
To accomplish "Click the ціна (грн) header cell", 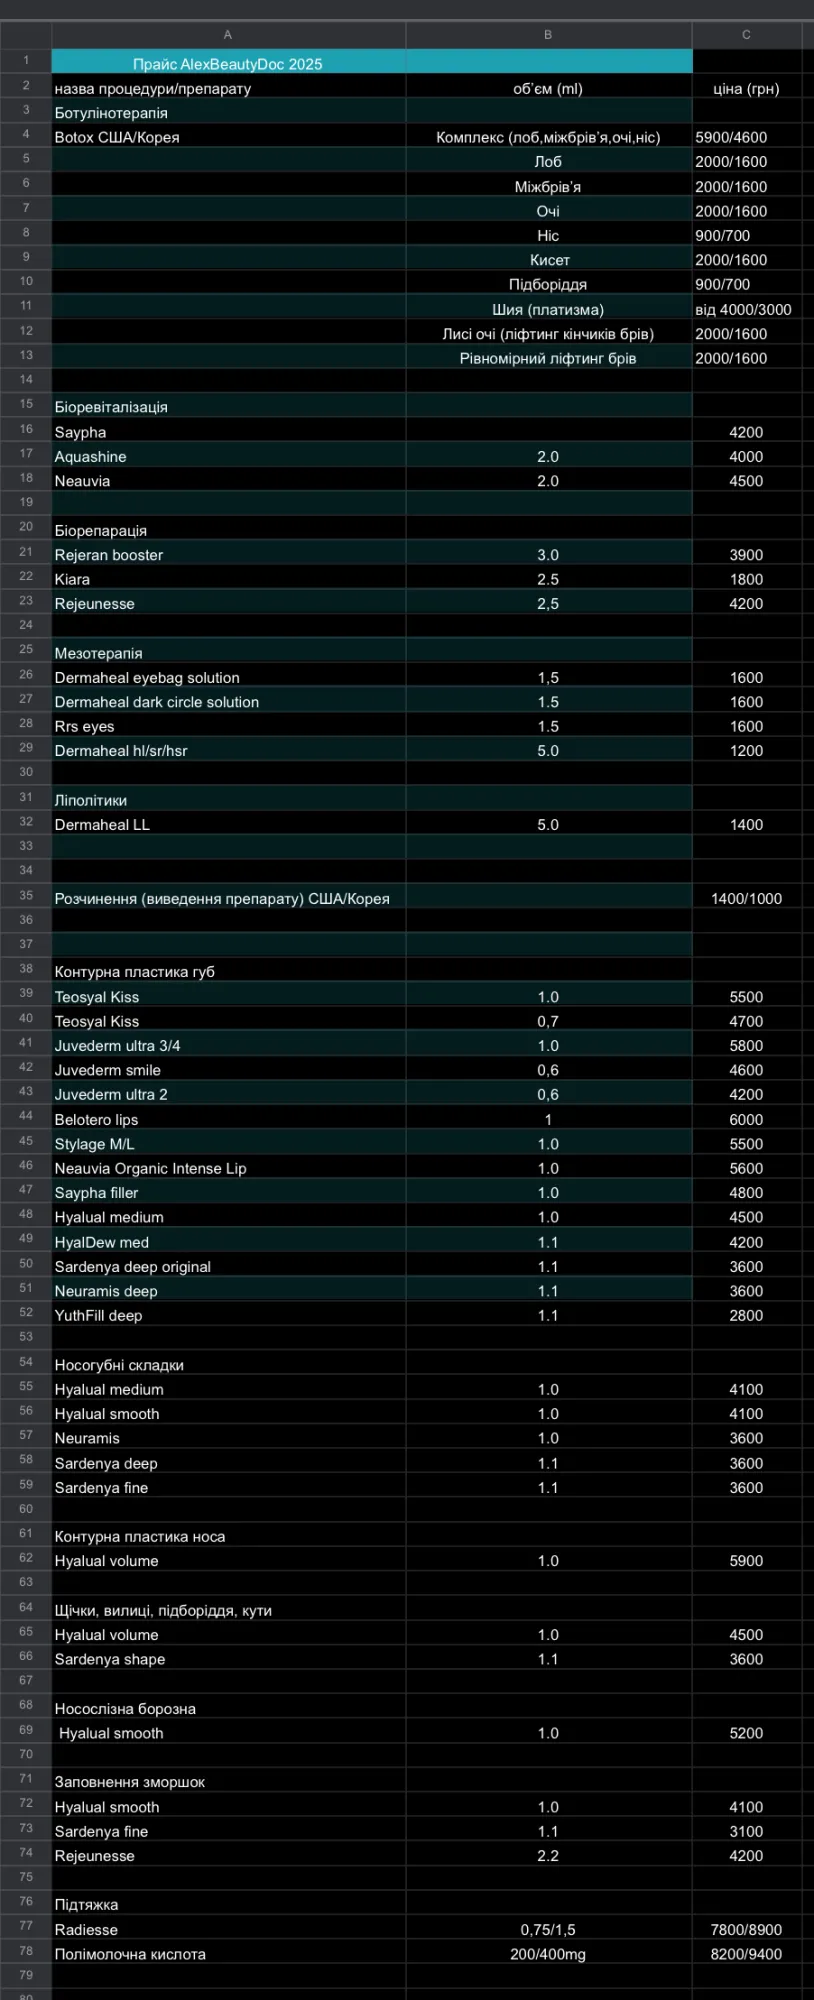I will coord(746,89).
